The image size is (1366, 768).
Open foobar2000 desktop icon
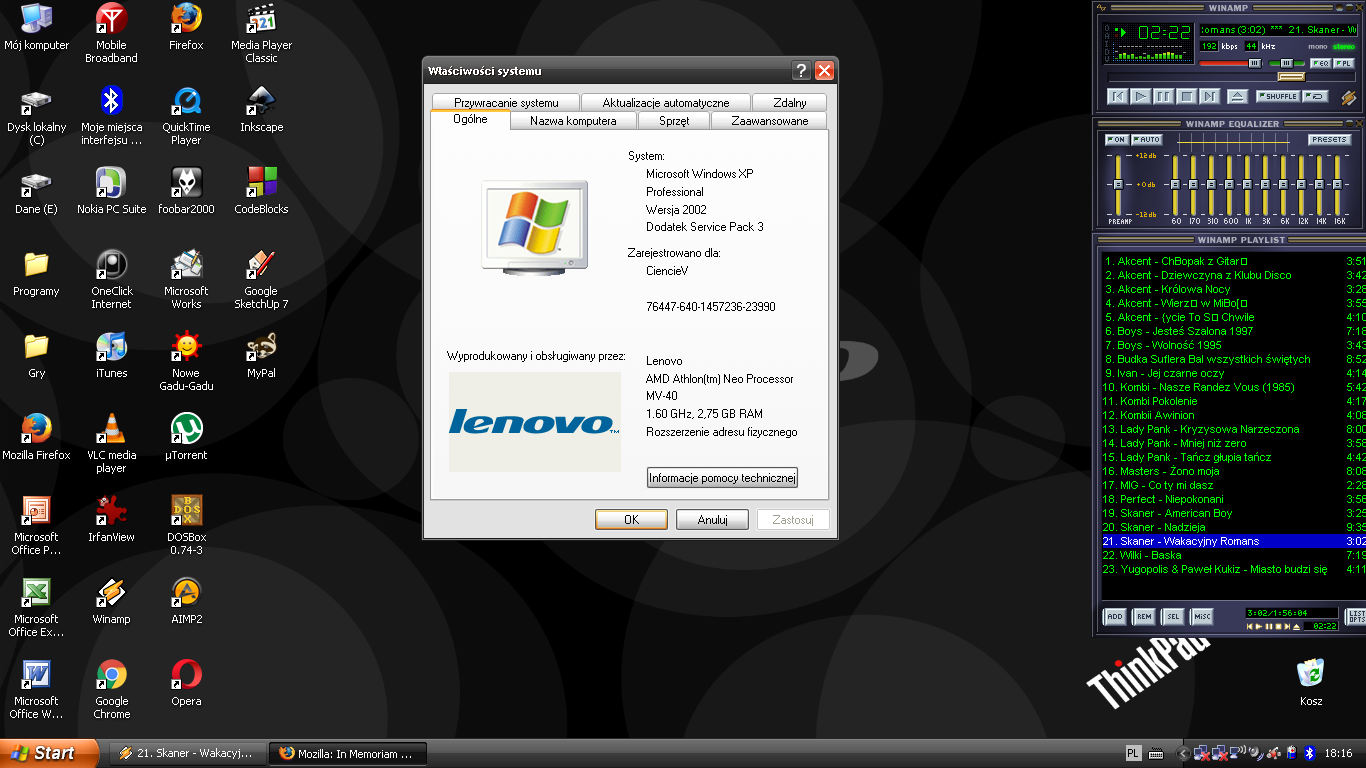coord(186,192)
